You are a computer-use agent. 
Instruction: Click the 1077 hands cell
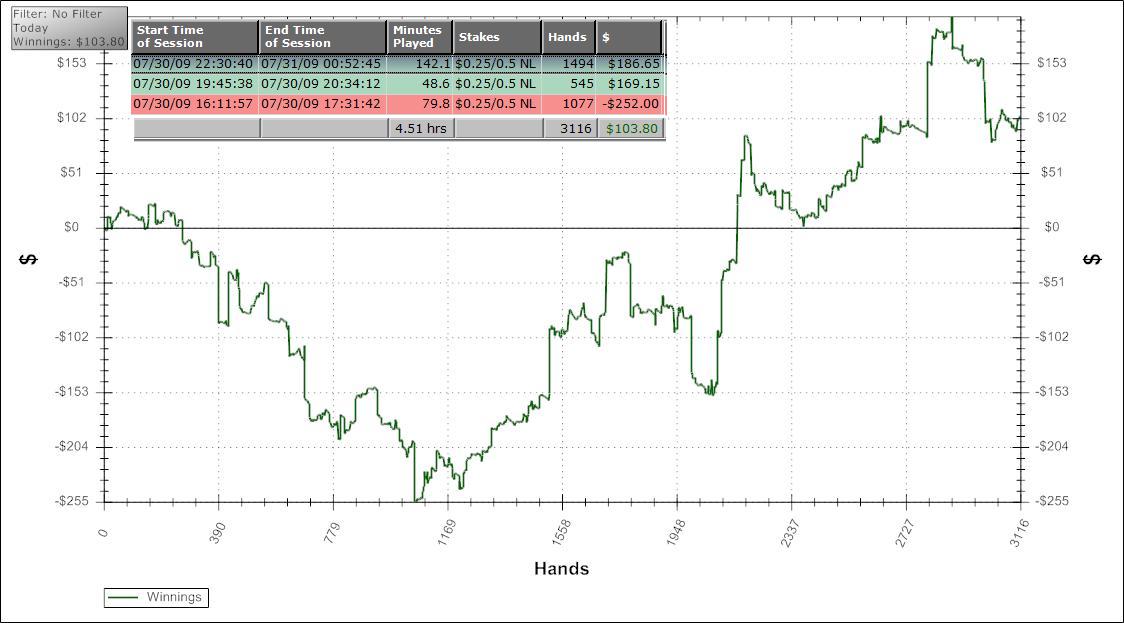coord(569,104)
